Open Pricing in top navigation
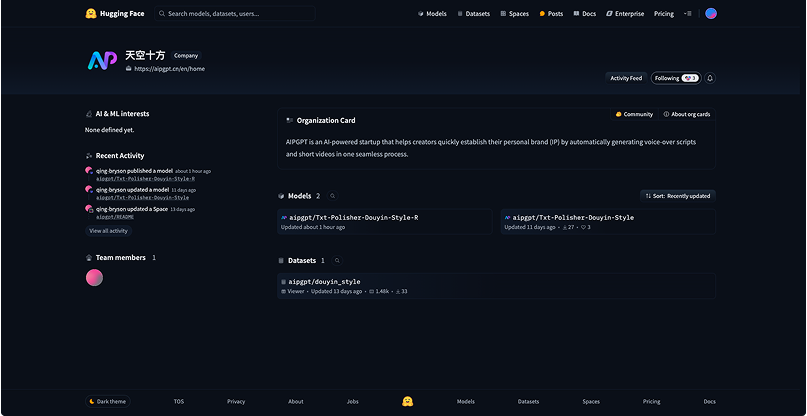This screenshot has height=416, width=807. (x=664, y=14)
